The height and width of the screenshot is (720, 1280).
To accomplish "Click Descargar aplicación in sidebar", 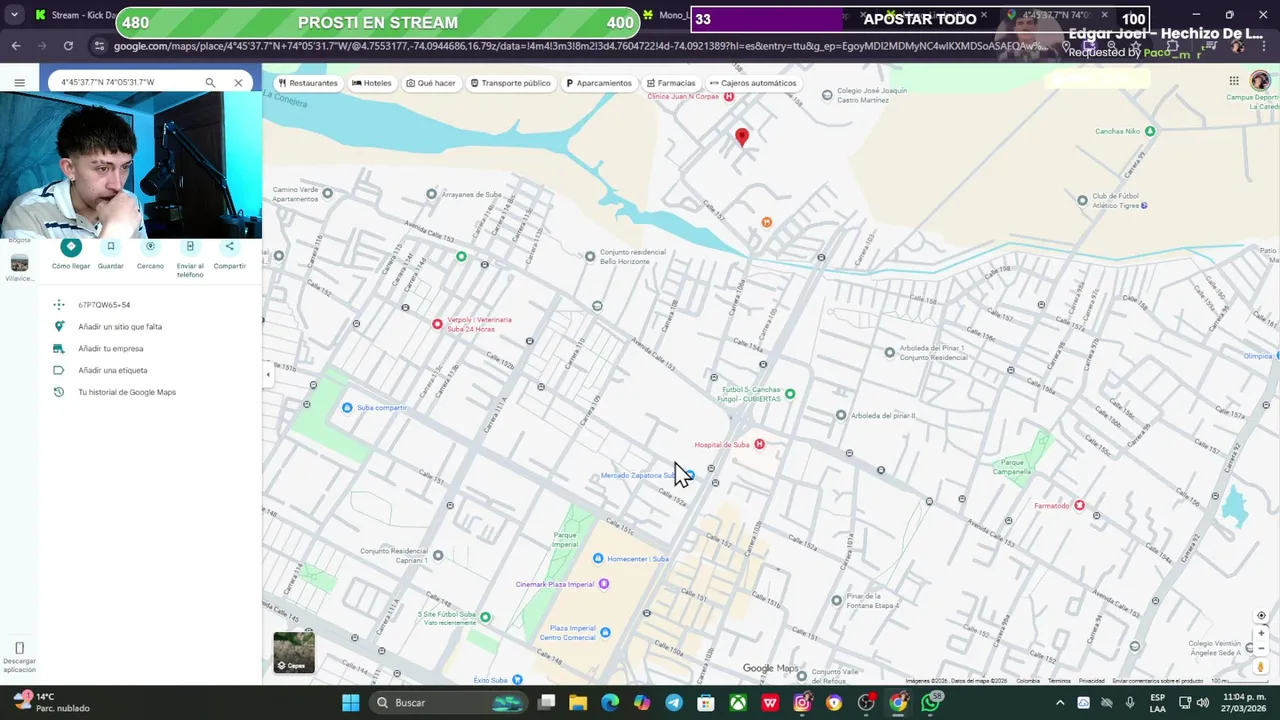I will (x=19, y=657).
